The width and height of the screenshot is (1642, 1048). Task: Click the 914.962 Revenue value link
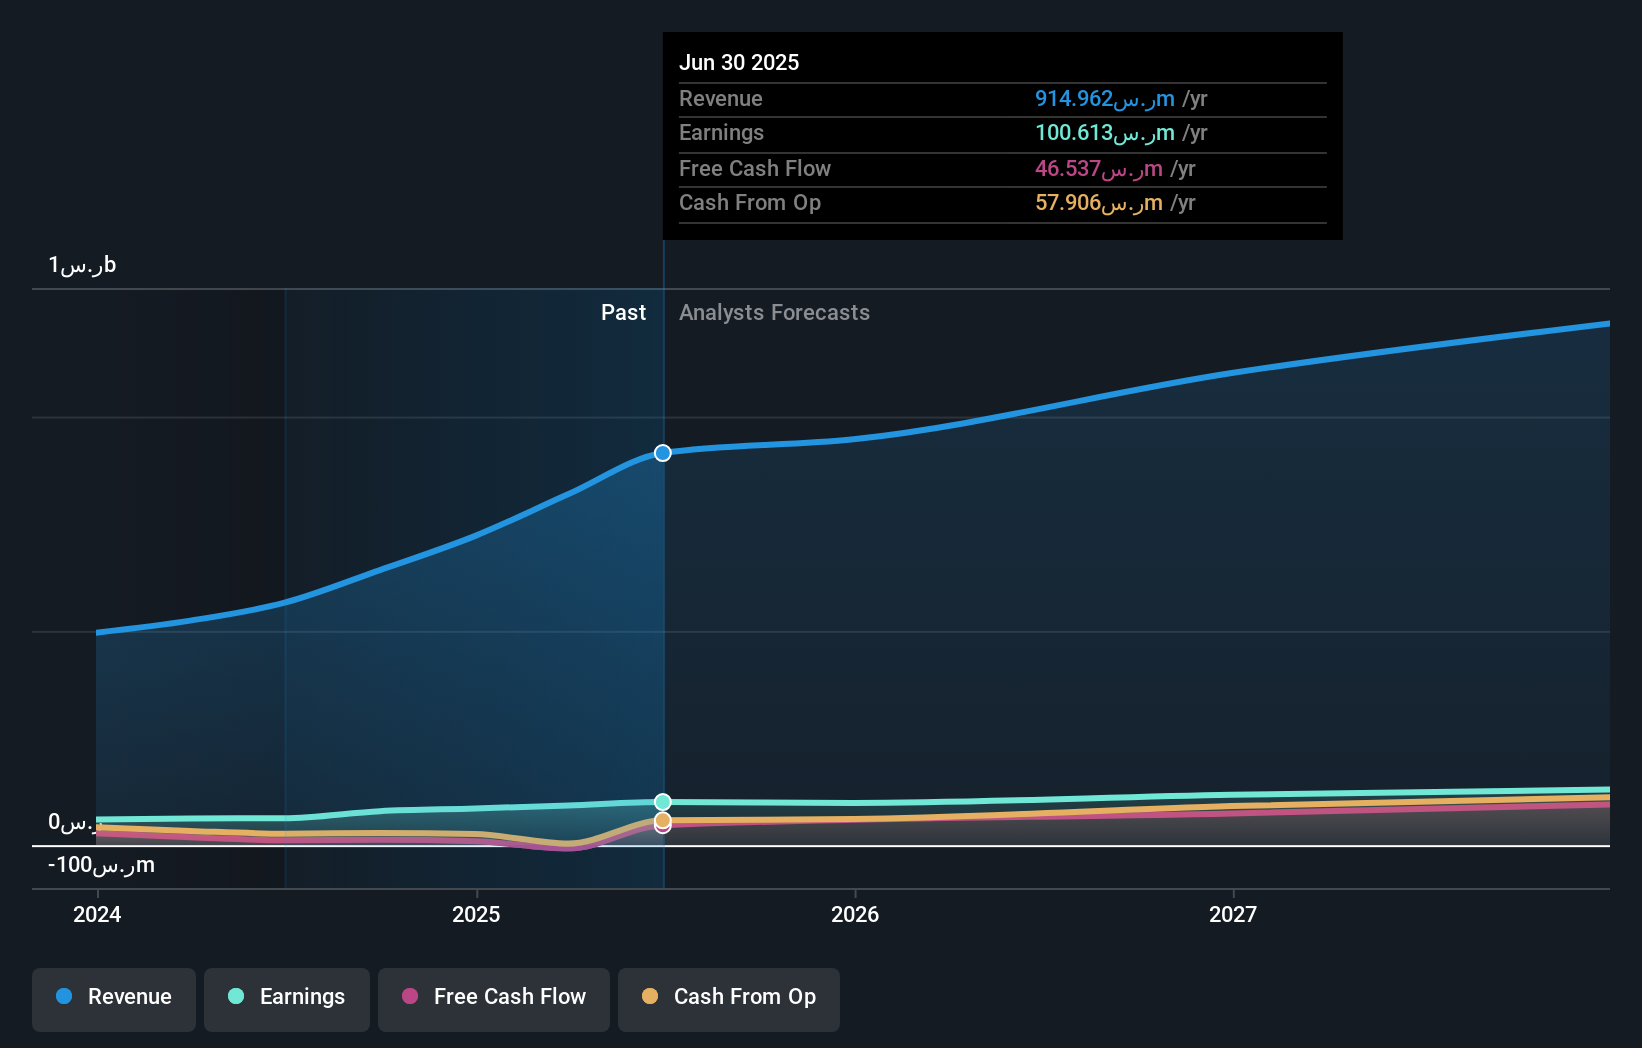tap(1100, 99)
